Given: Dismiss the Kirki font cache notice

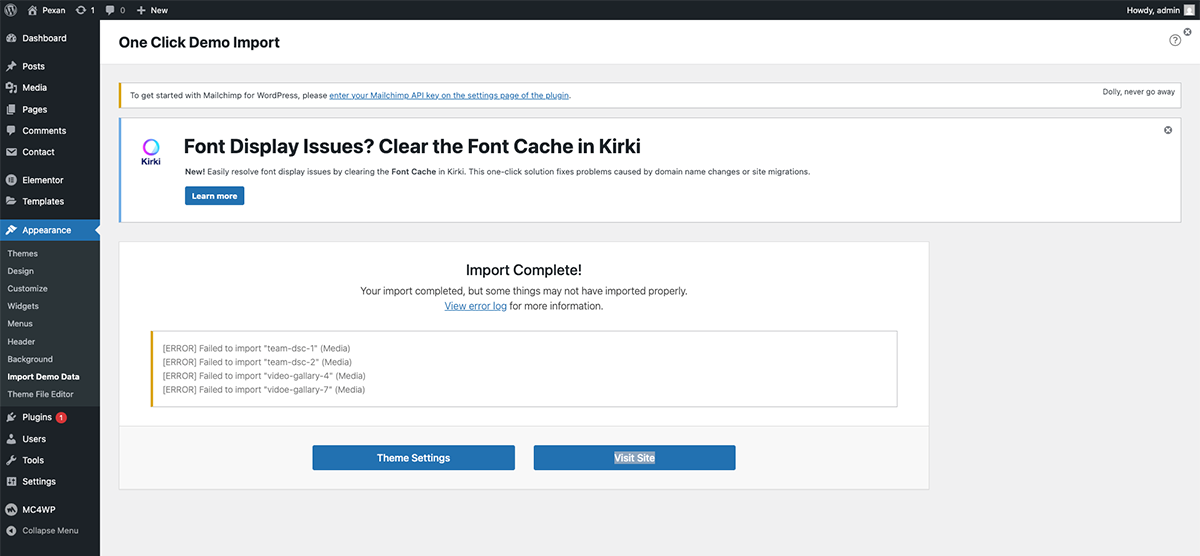Looking at the screenshot, I should click(1168, 130).
